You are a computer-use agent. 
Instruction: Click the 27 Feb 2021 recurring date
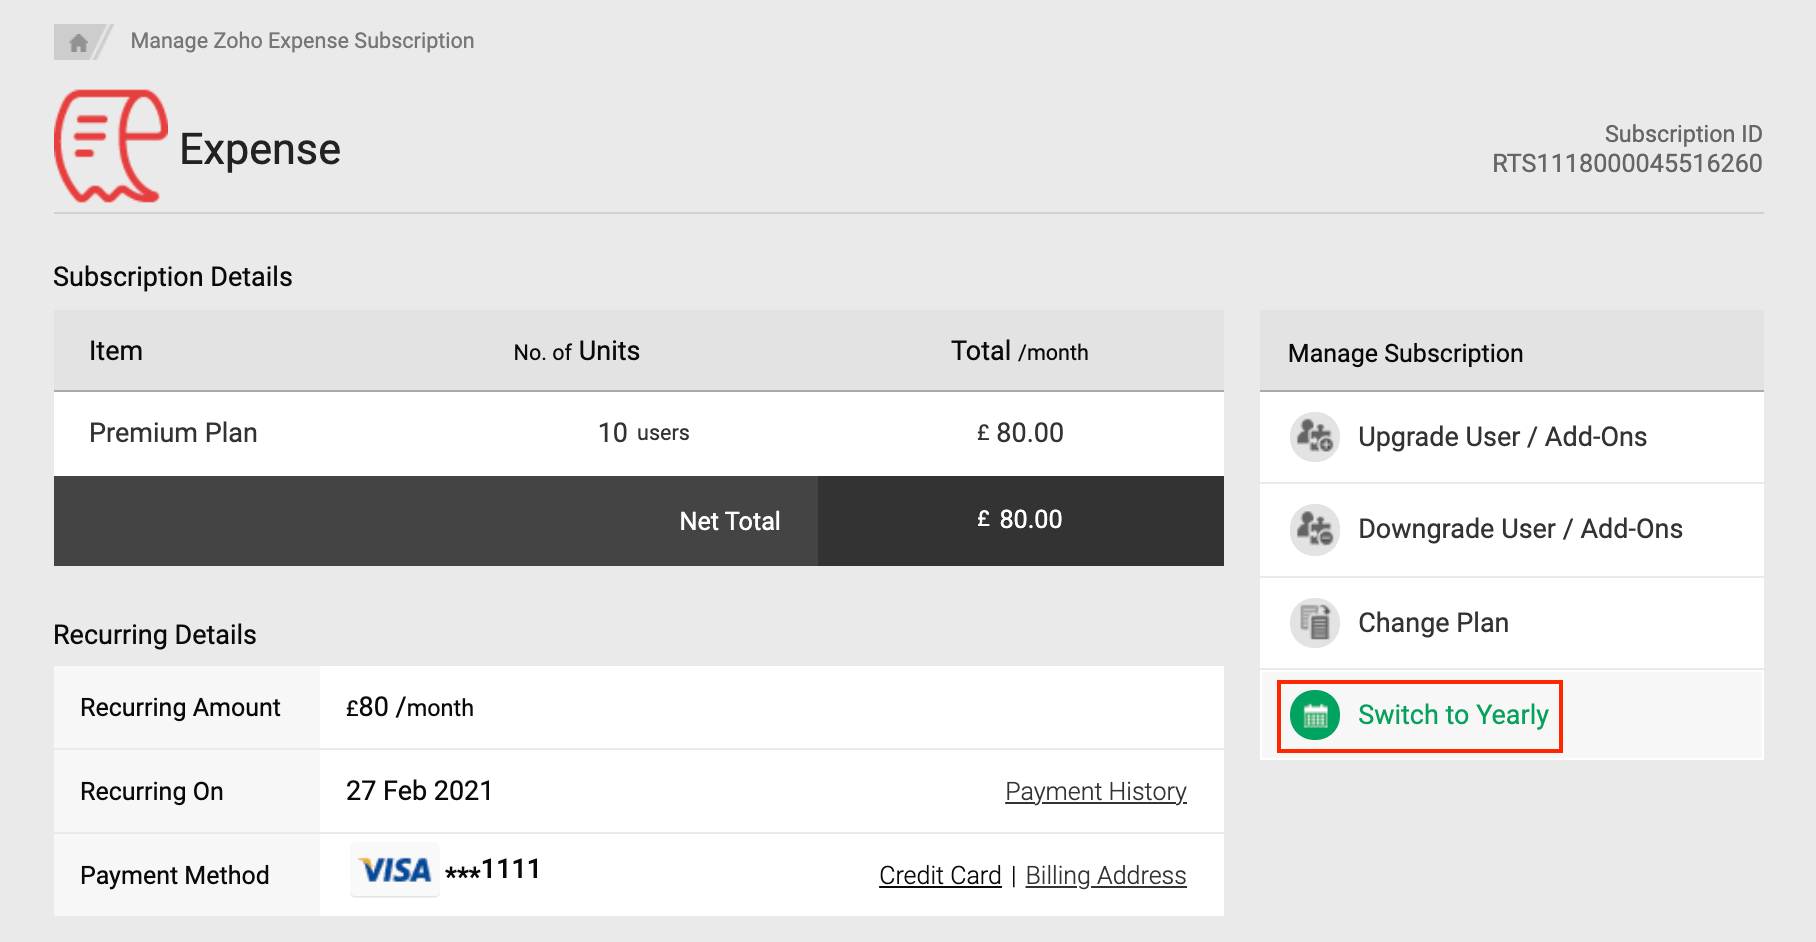[x=419, y=791]
